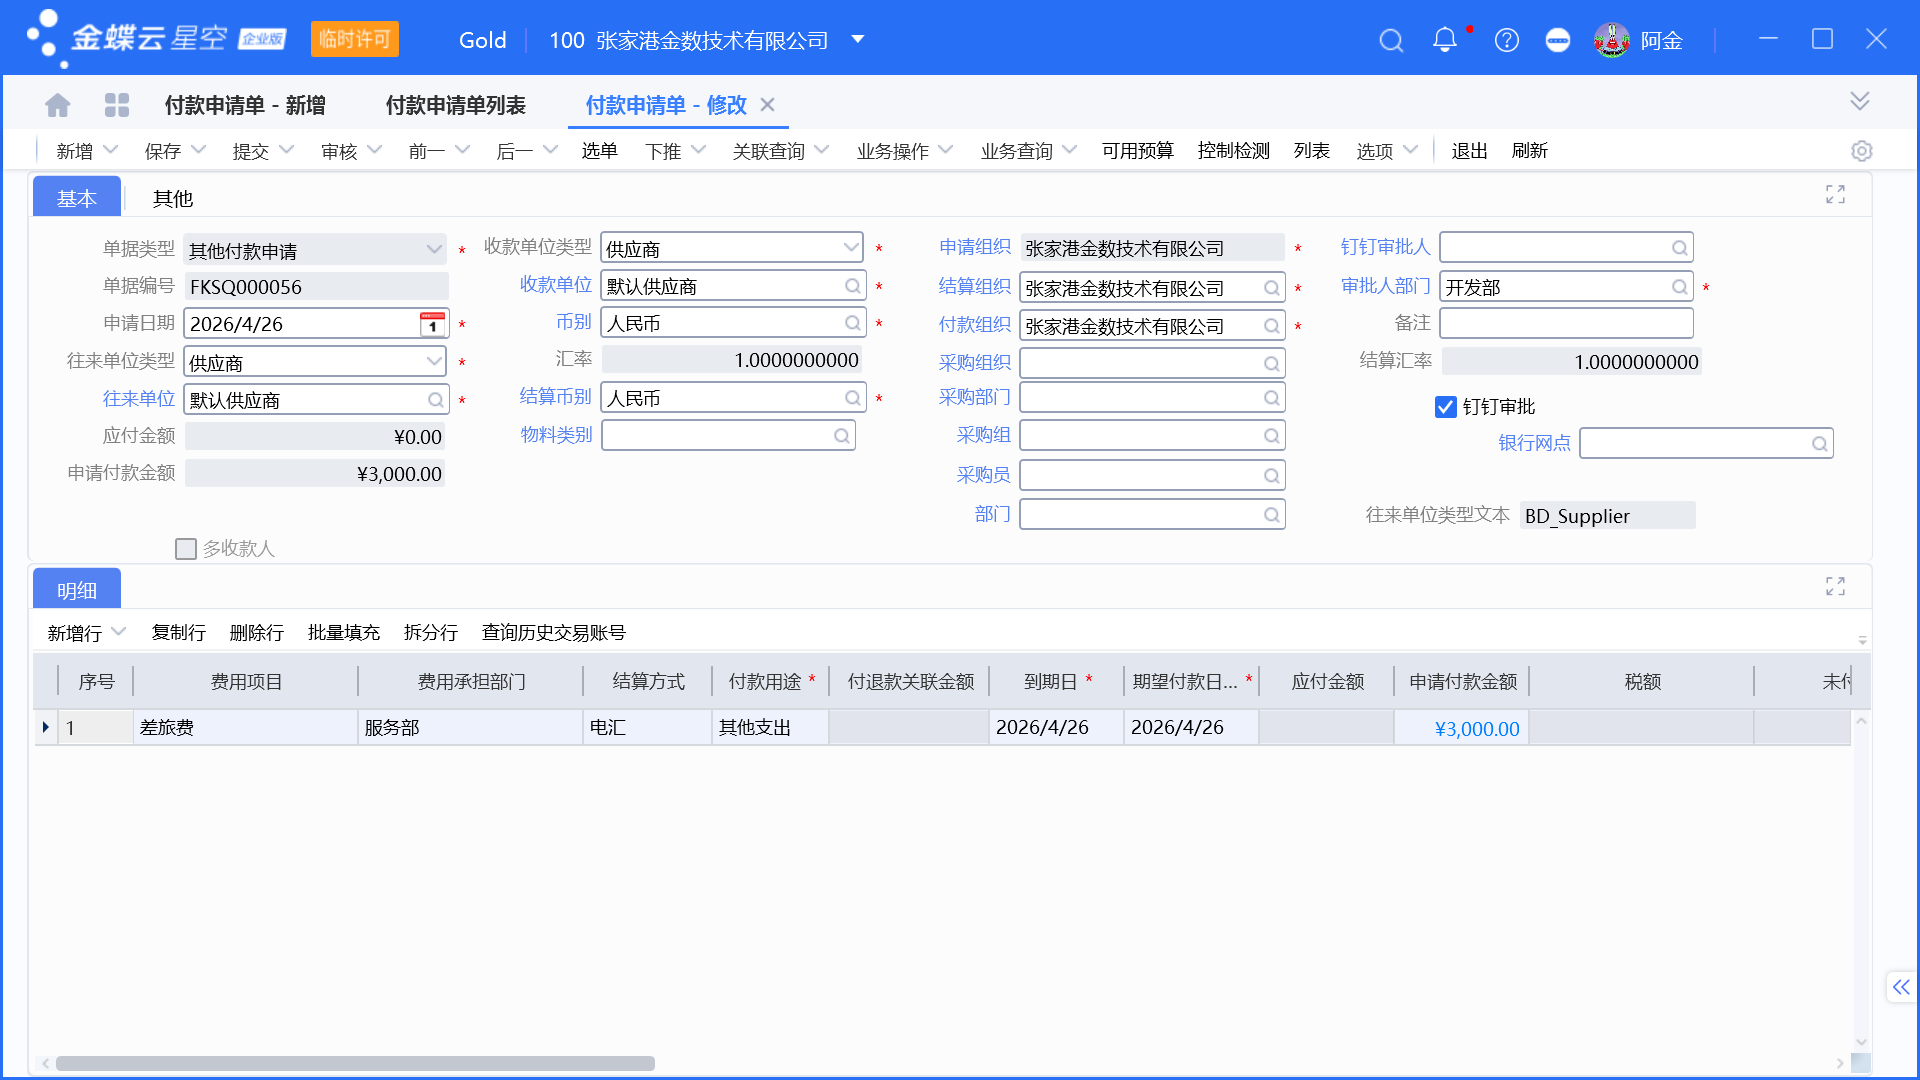
Task: Search lookup in 银行网点 field
Action: pyautogui.click(x=1819, y=444)
